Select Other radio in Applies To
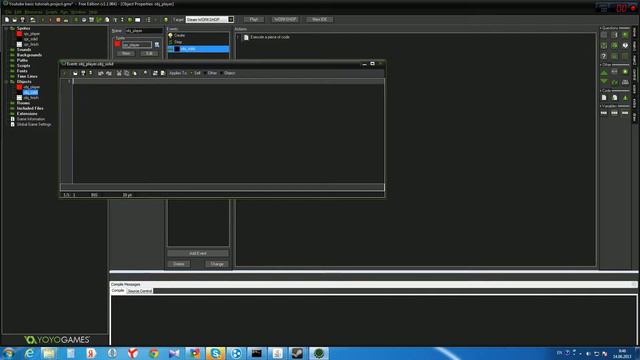This screenshot has height=360, width=640. (x=210, y=73)
